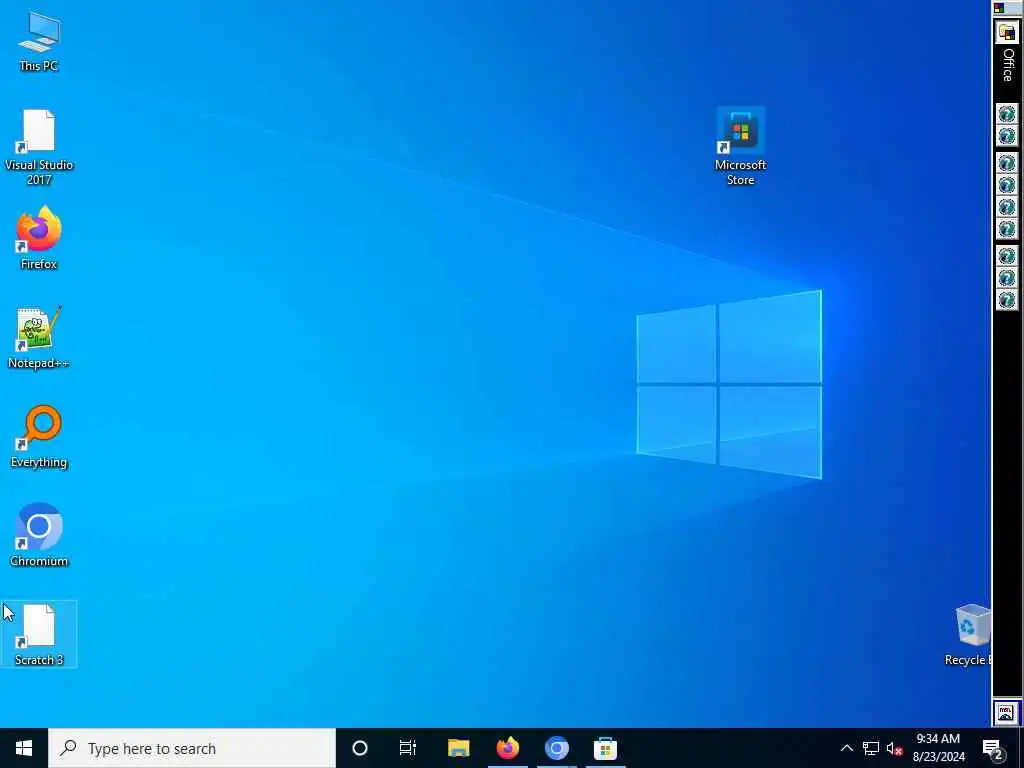Click the Show desktop sliver beside notifications
This screenshot has height=768, width=1024.
click(x=1021, y=748)
